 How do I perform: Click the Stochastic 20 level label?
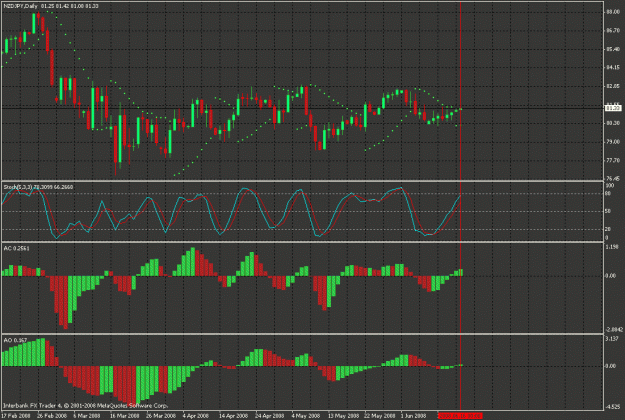pyautogui.click(x=608, y=229)
